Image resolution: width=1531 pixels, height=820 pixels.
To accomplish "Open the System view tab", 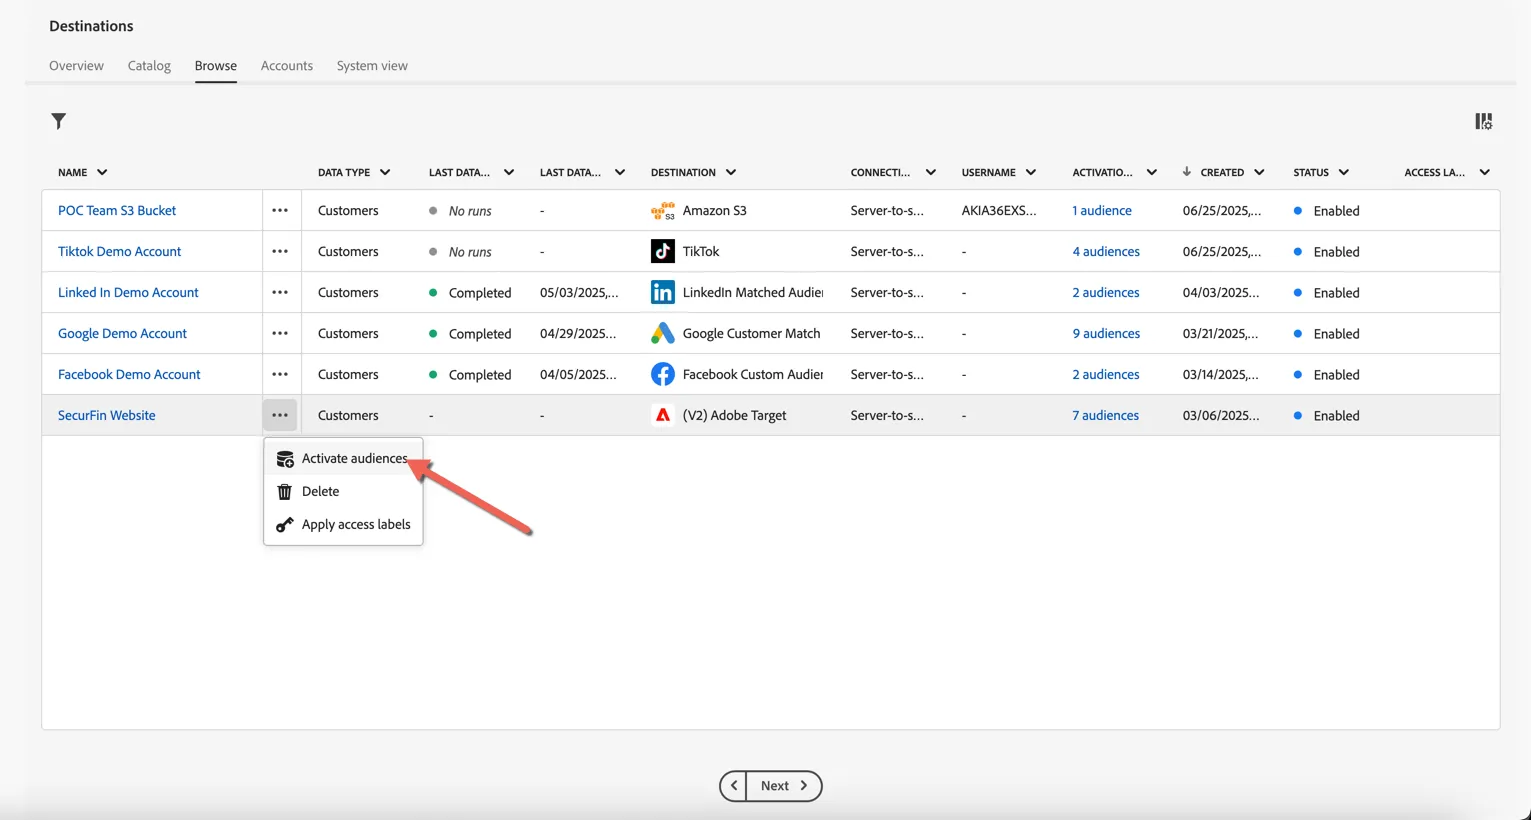I will (x=372, y=66).
